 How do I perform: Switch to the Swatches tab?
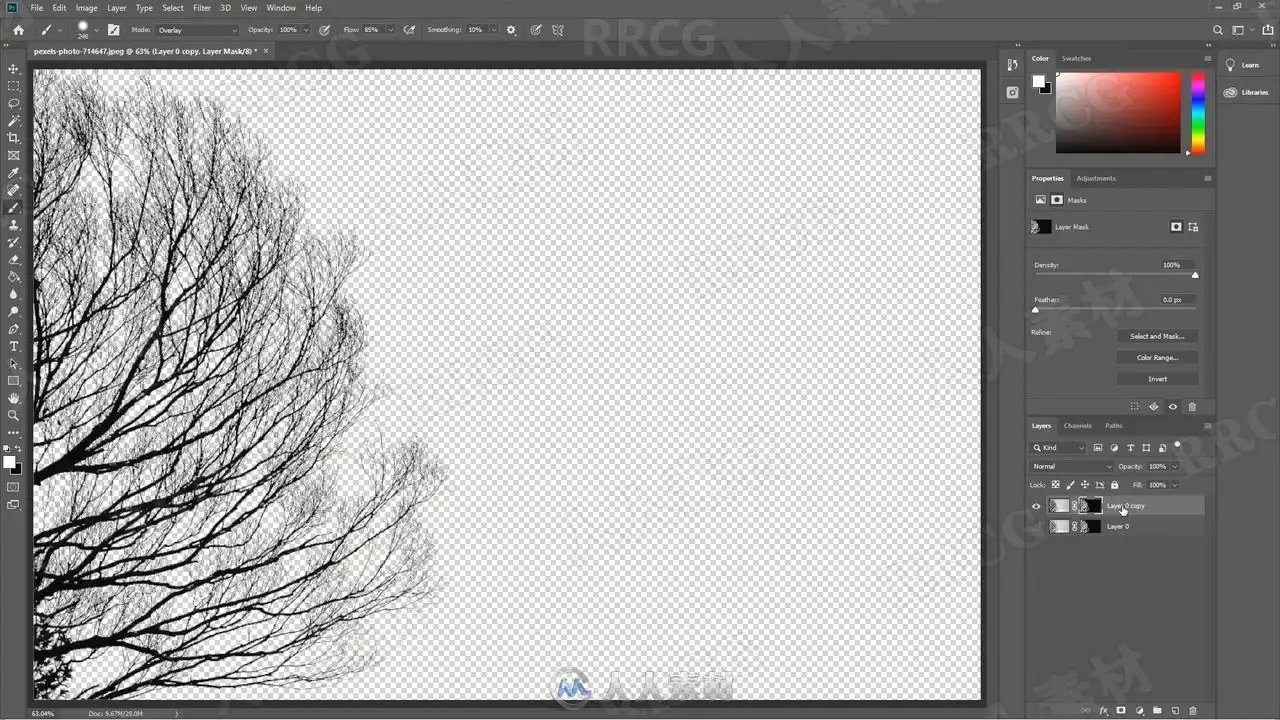click(x=1076, y=59)
